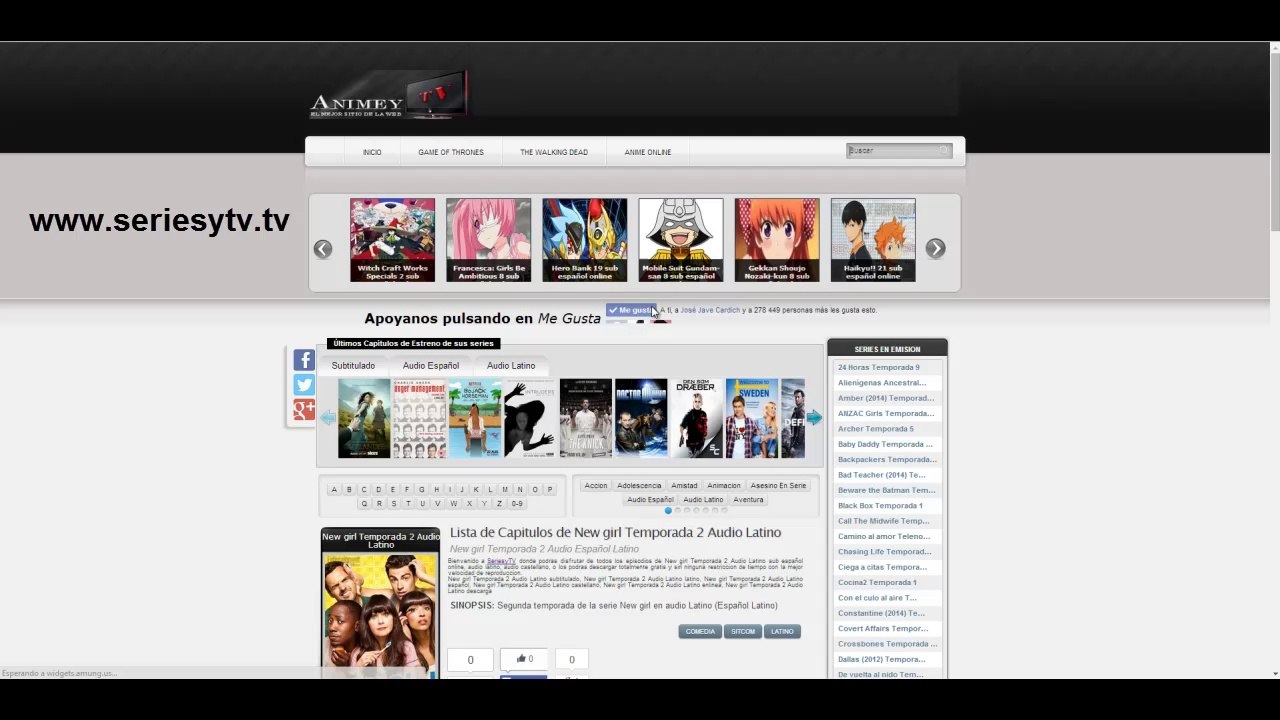The width and height of the screenshot is (1280, 720).
Task: Open Game of Thrones menu item
Action: point(451,152)
